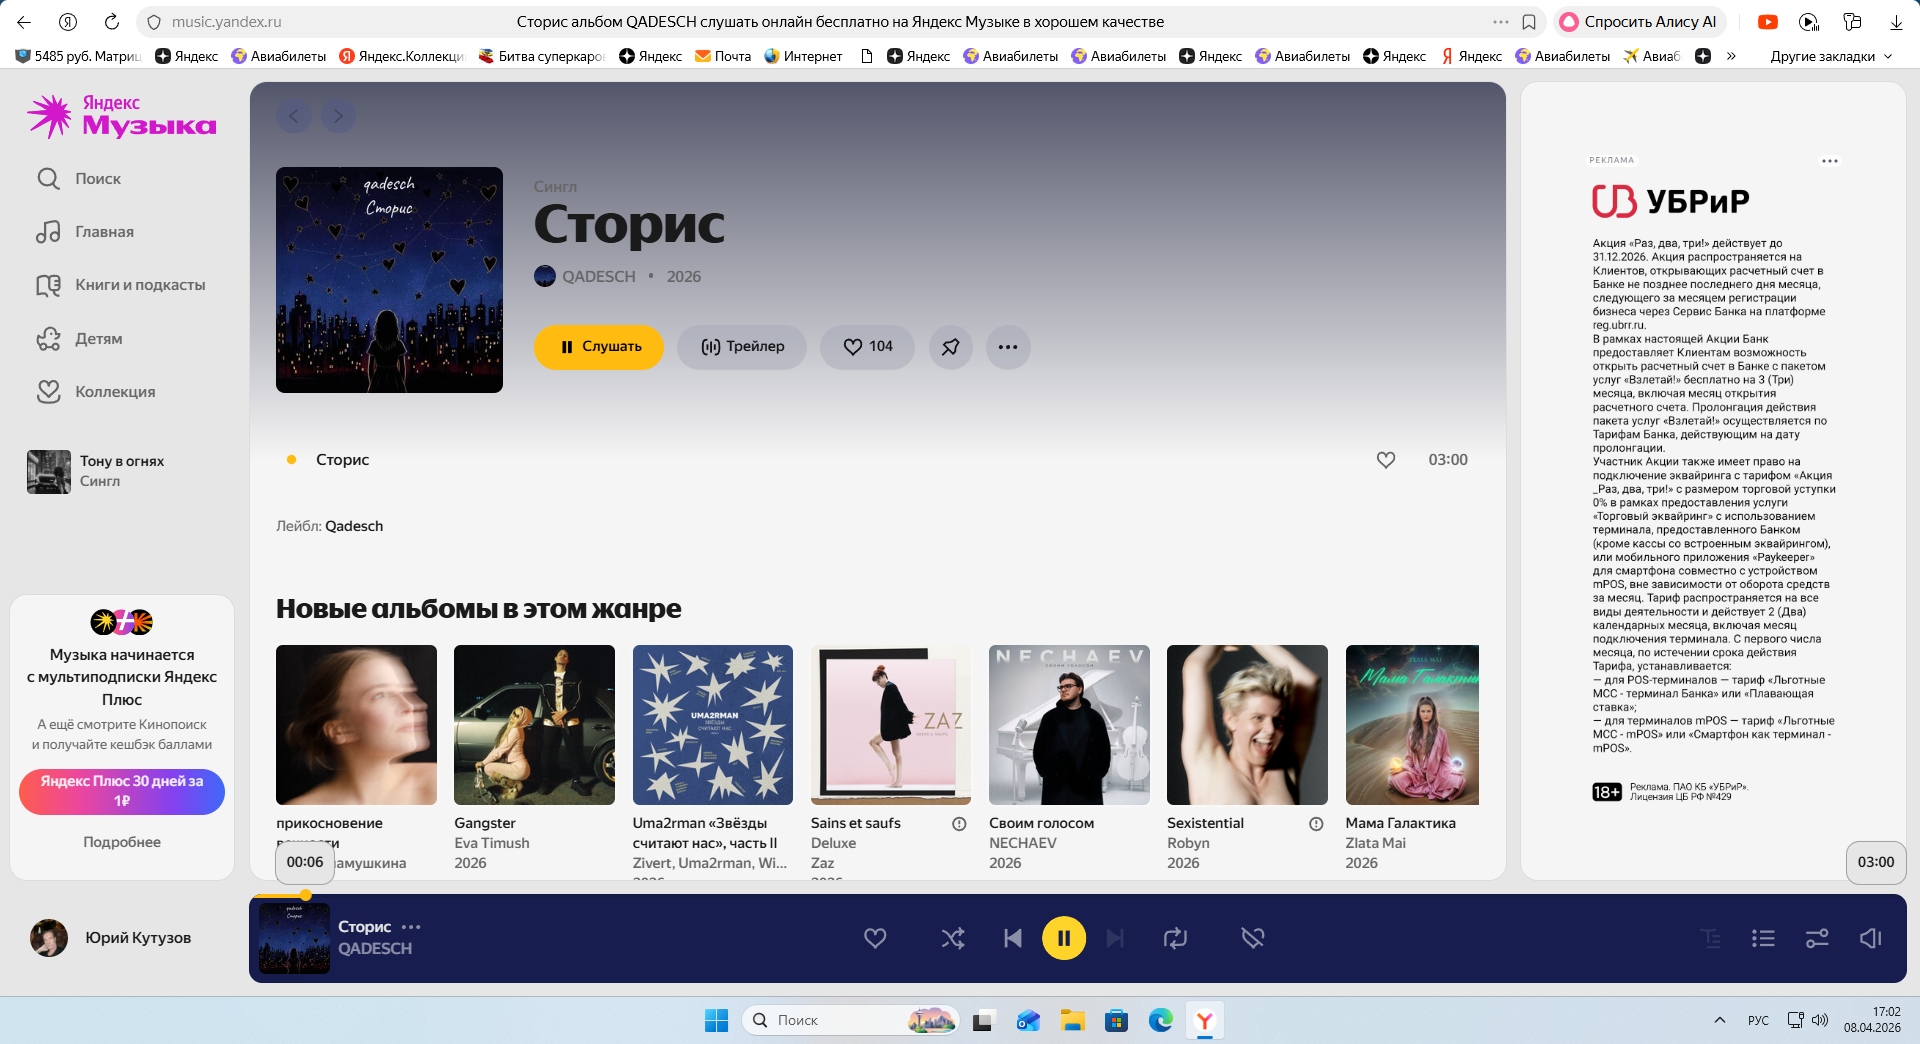Pin the Сторис album
This screenshot has height=1044, width=1920.
951,347
